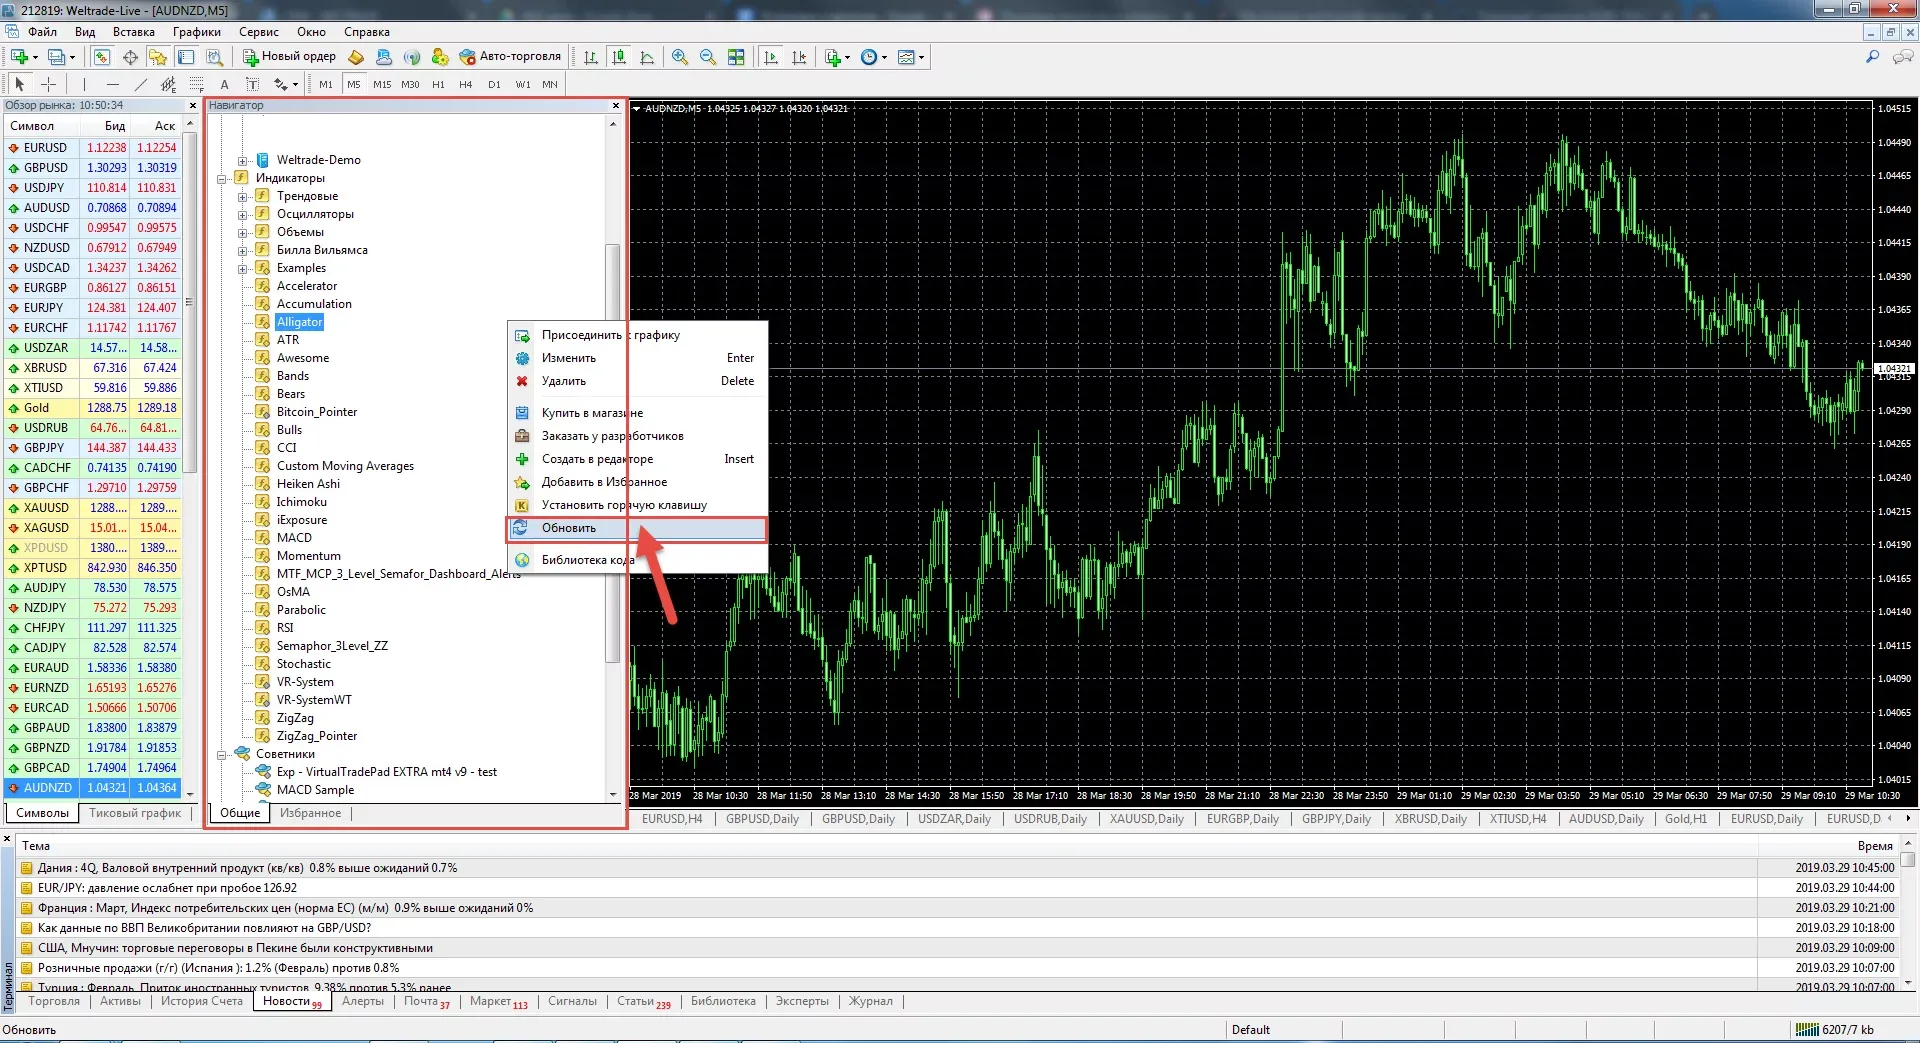The width and height of the screenshot is (1920, 1043).
Task: Select the equidistant channel tool
Action: (168, 84)
